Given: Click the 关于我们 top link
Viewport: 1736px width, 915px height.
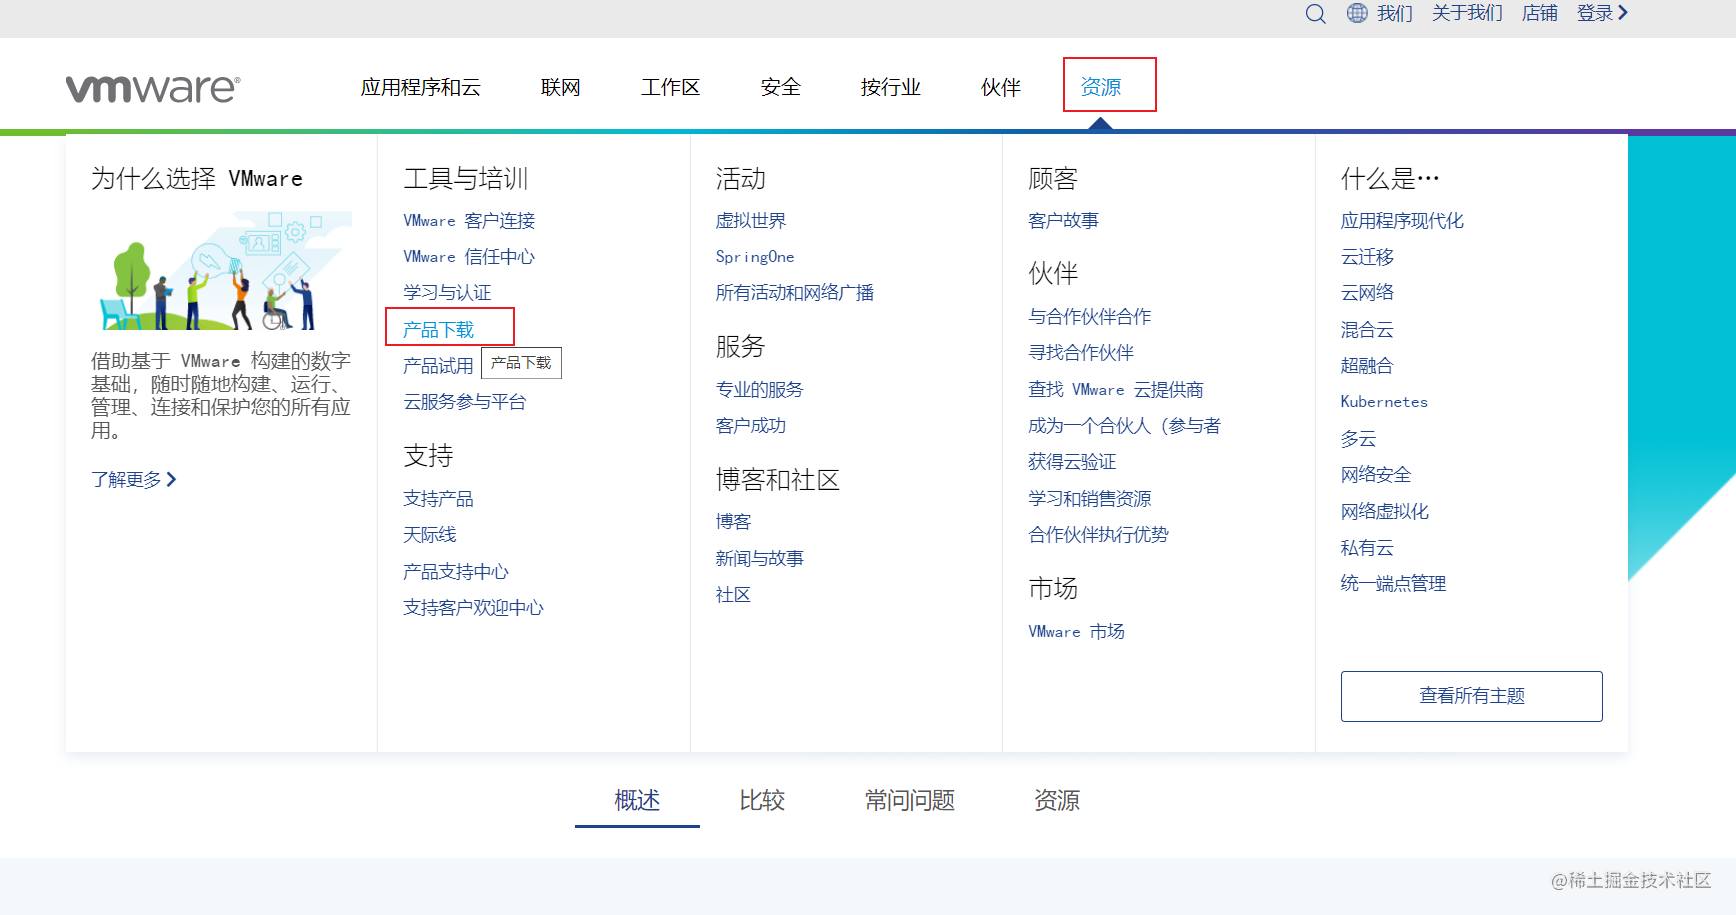Looking at the screenshot, I should tap(1467, 13).
